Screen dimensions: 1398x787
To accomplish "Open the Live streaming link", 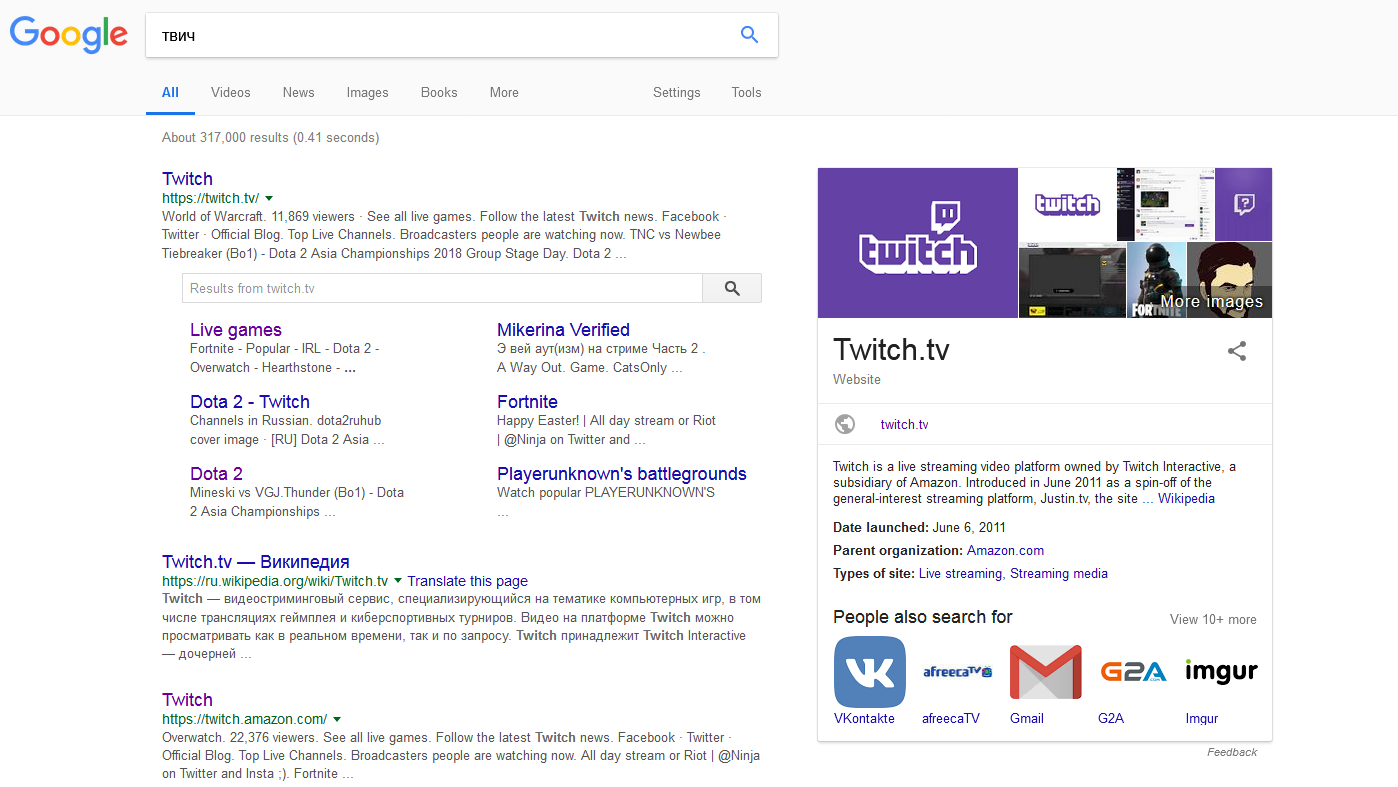I will [x=960, y=574].
